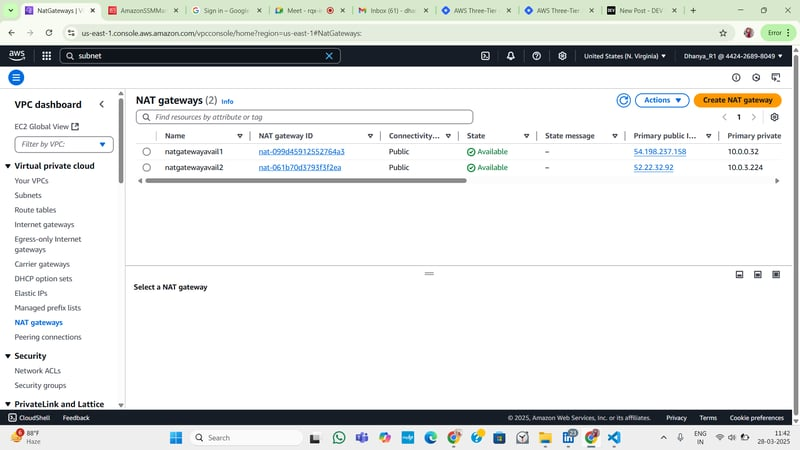Image resolution: width=800 pixels, height=450 pixels.
Task: Sort by NAT gateway ID column arrow
Action: tap(370, 136)
